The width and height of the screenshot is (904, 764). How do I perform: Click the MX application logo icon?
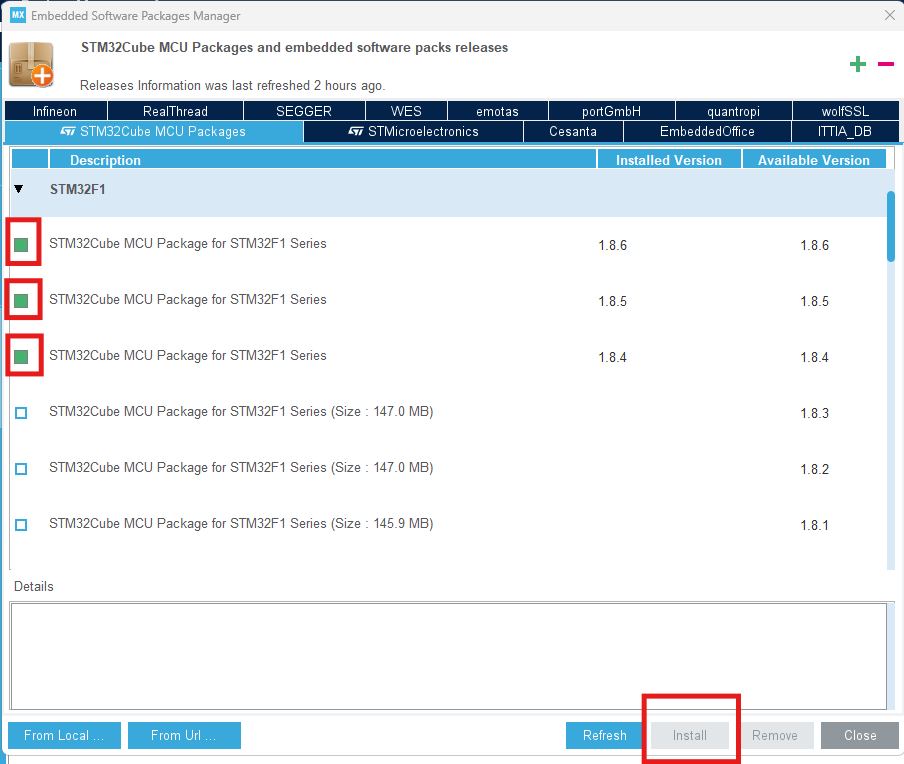click(18, 15)
